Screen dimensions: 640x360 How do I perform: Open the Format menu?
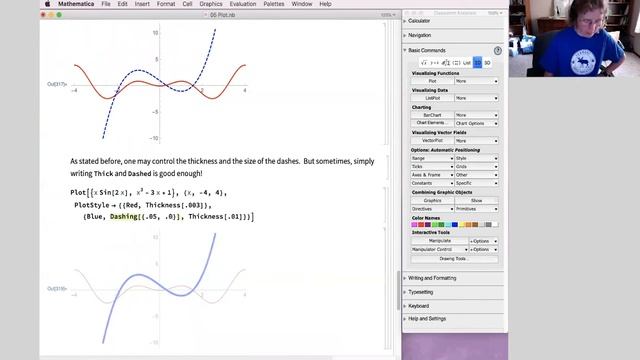coord(166,4)
